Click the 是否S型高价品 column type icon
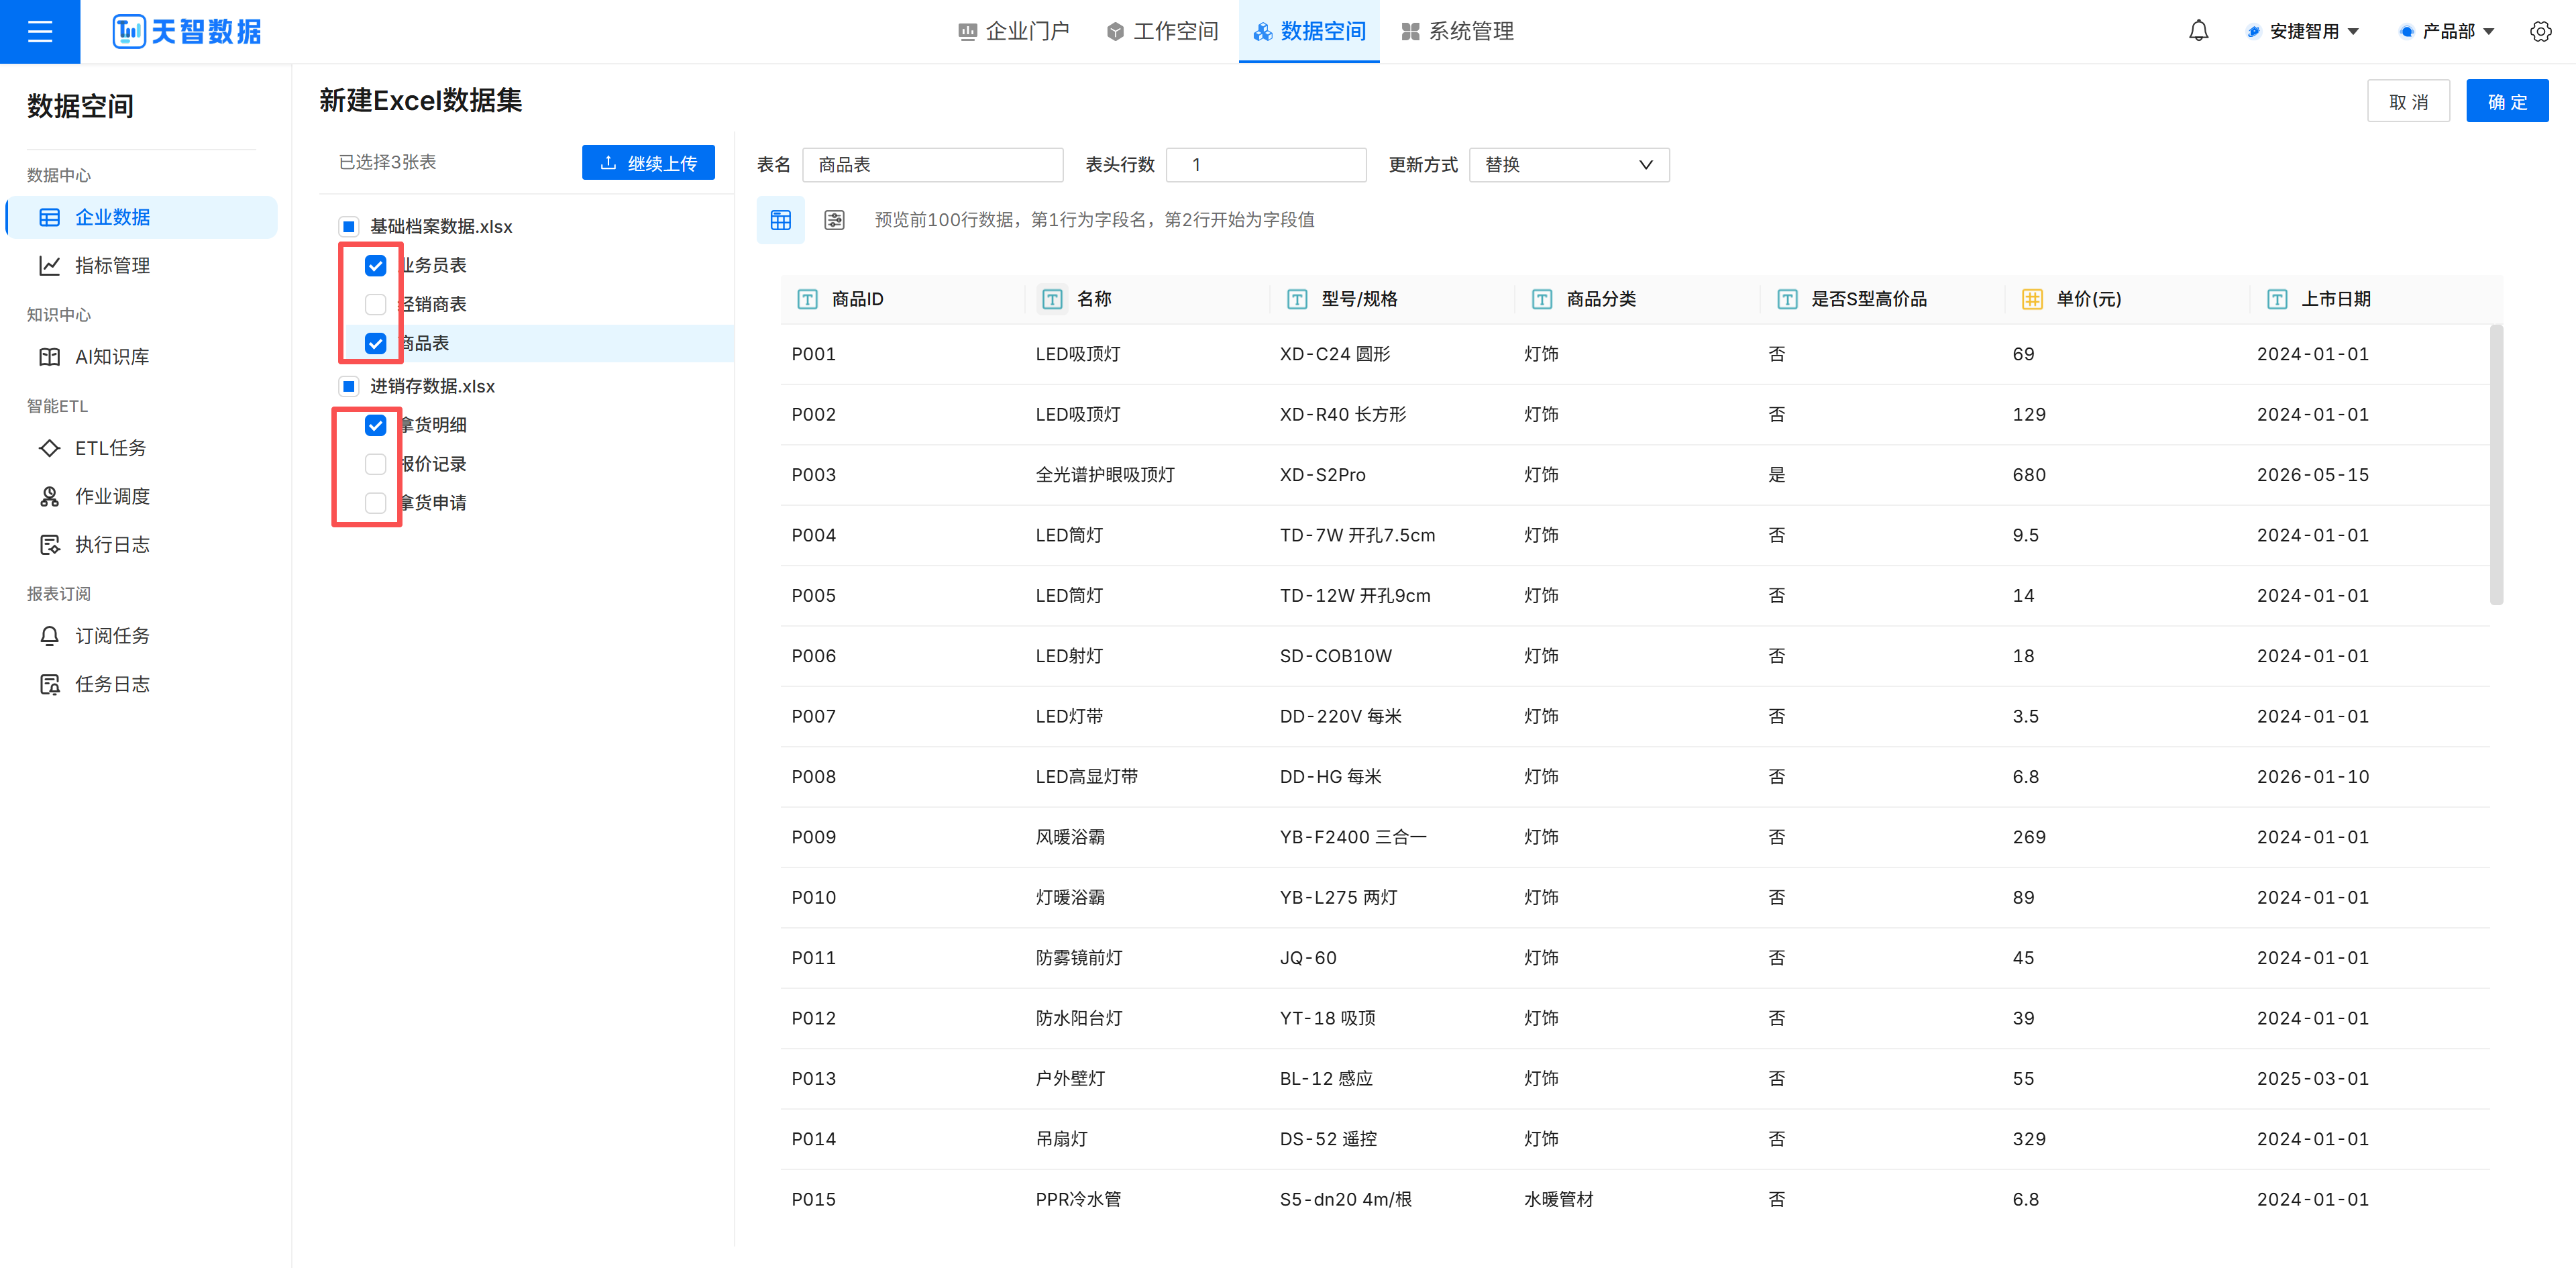 1787,299
